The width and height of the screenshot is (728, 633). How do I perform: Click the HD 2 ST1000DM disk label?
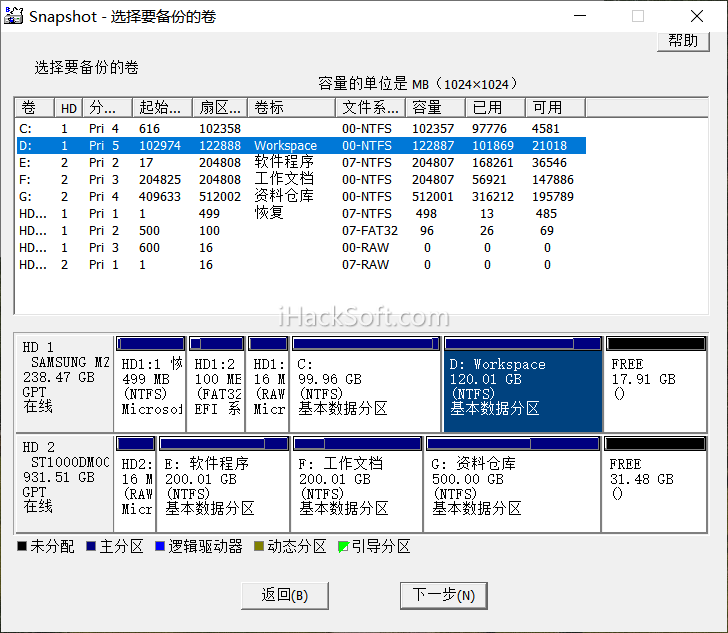pos(65,483)
